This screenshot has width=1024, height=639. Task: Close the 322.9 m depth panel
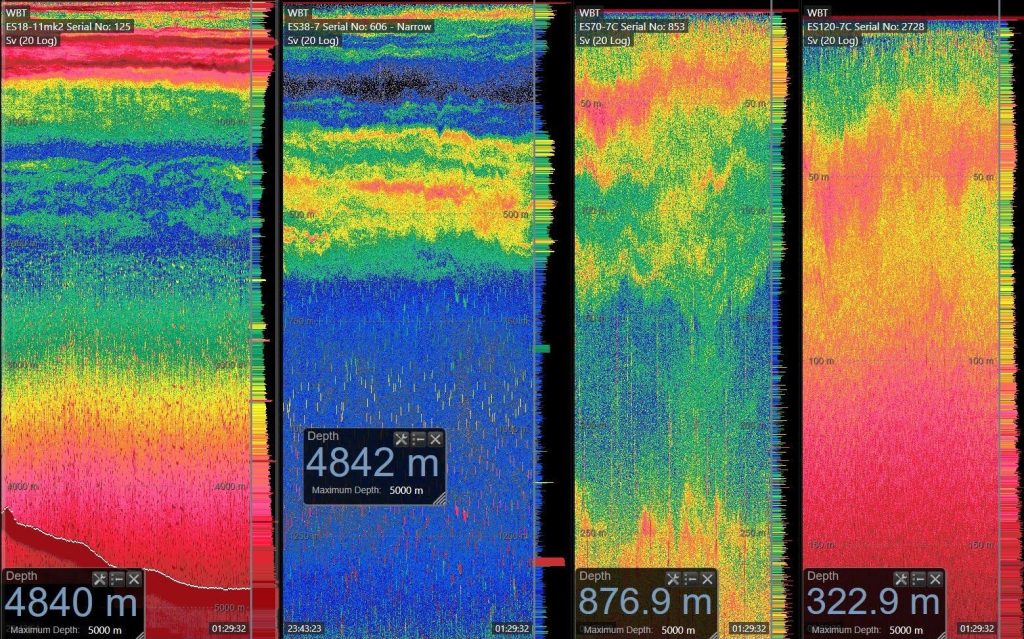click(x=934, y=579)
